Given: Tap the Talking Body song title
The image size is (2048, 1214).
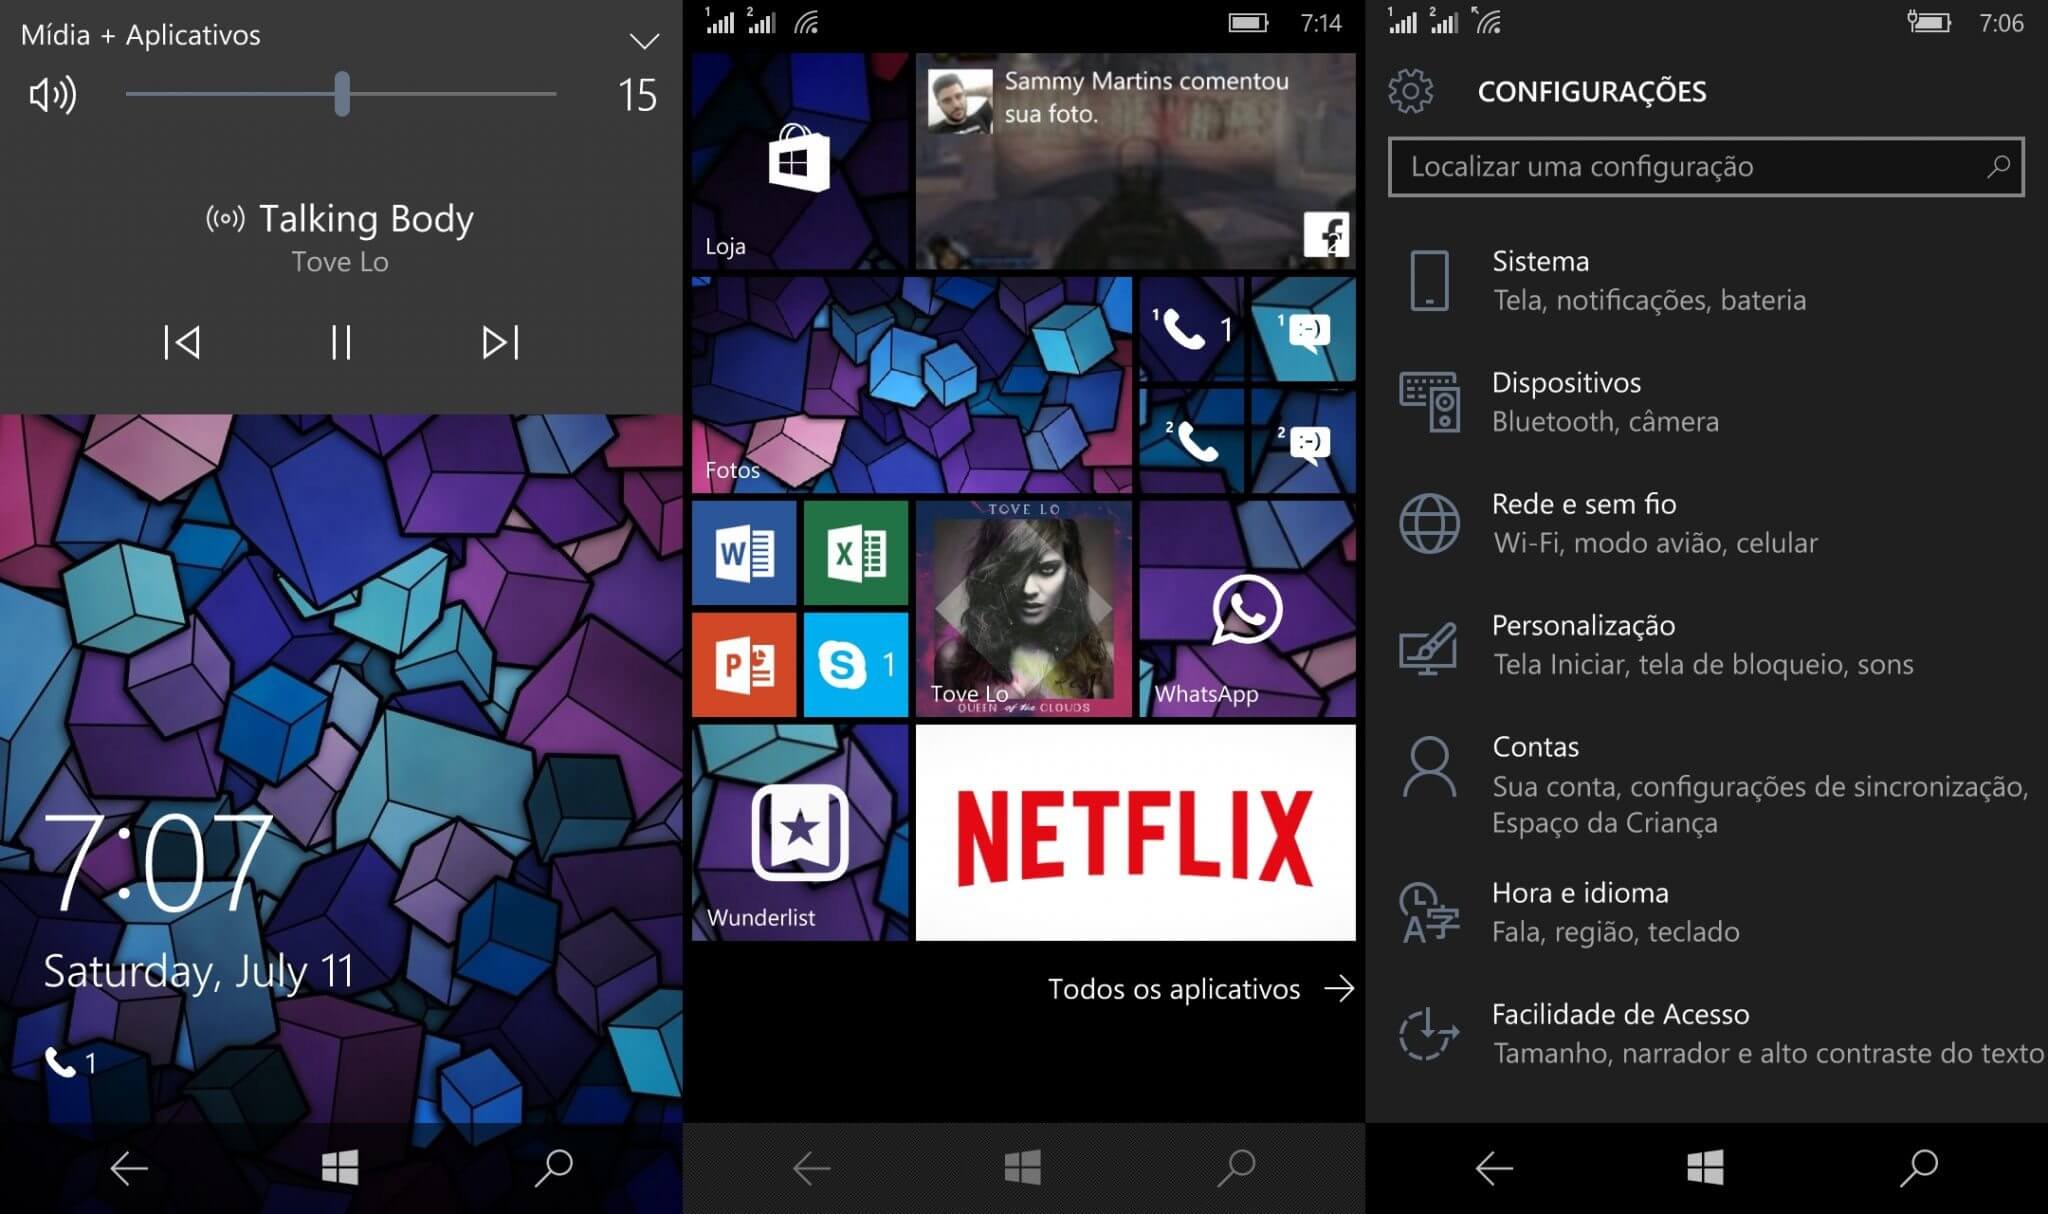Looking at the screenshot, I should click(366, 219).
